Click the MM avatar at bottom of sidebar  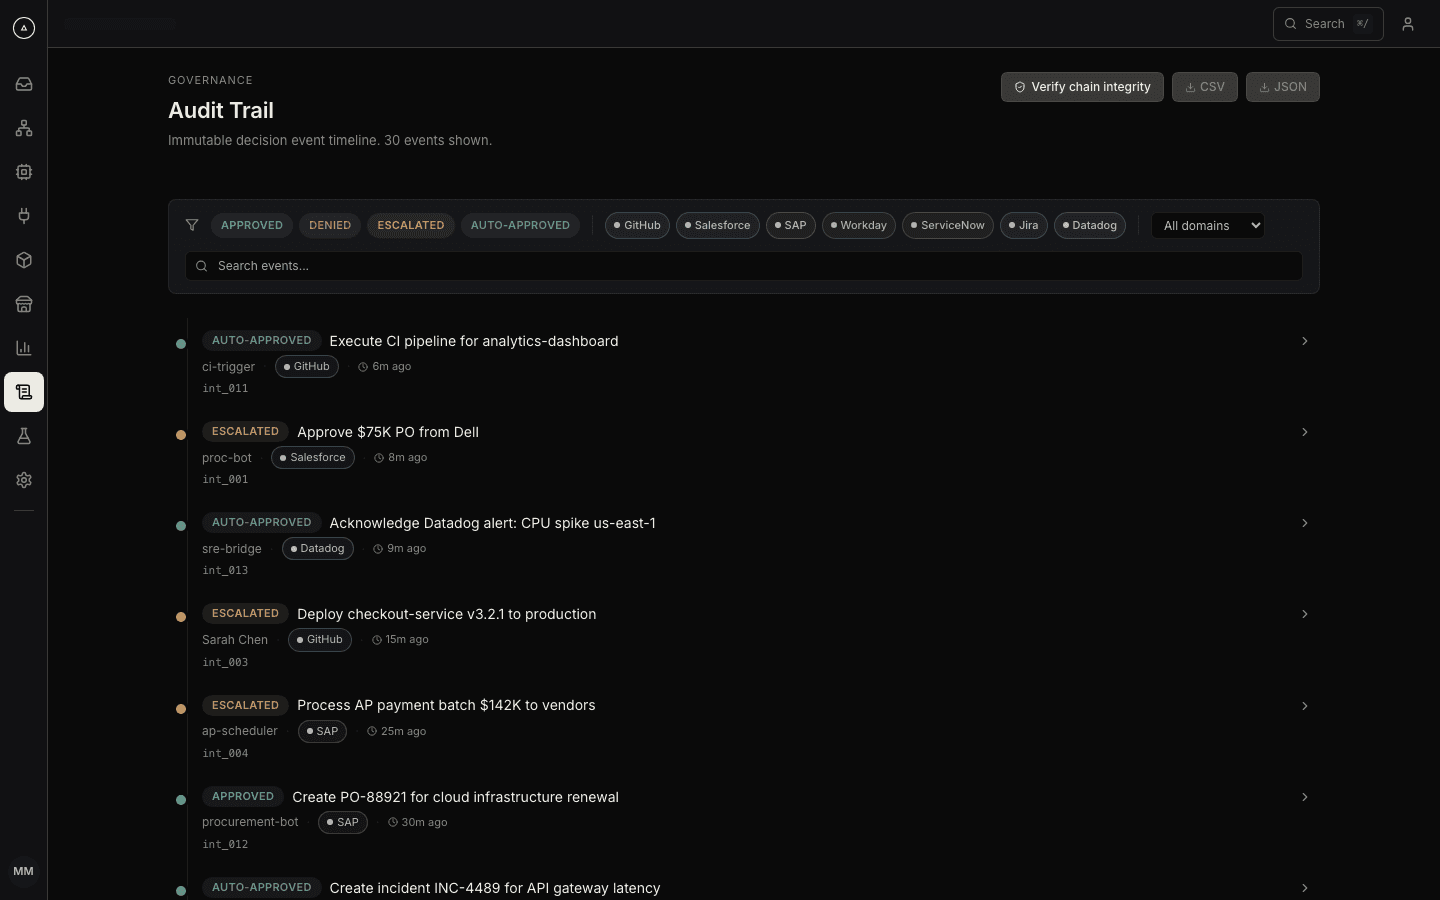click(24, 871)
